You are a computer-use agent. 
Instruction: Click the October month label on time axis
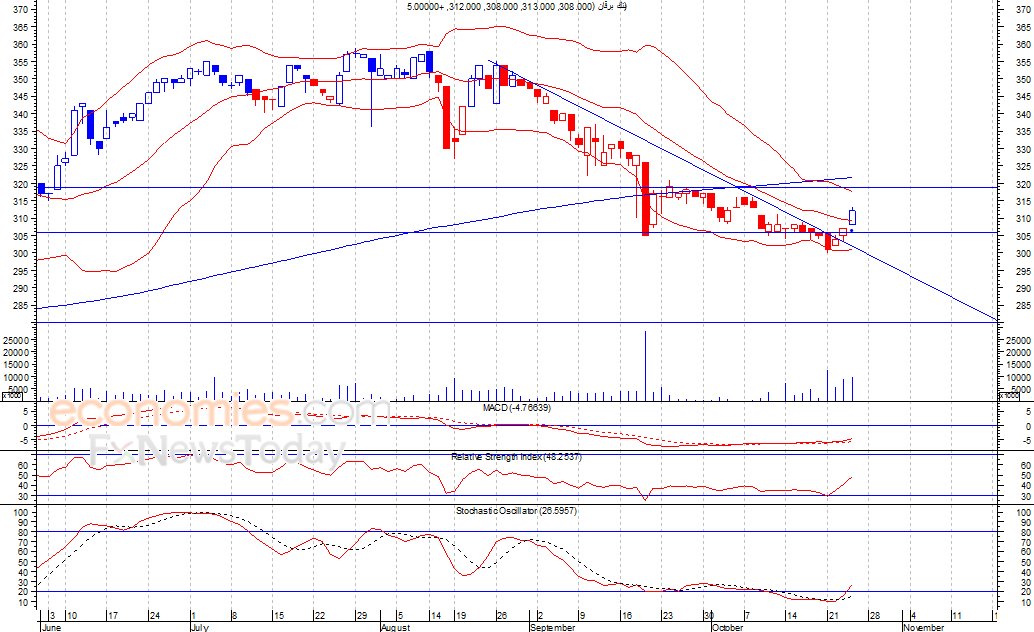pos(727,627)
